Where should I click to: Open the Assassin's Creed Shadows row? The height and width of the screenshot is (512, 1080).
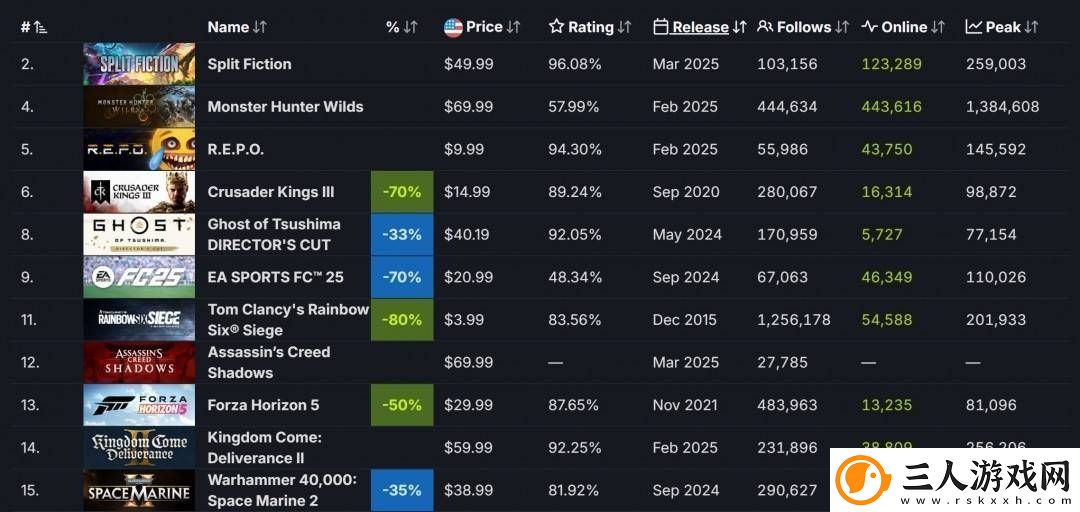click(540, 362)
